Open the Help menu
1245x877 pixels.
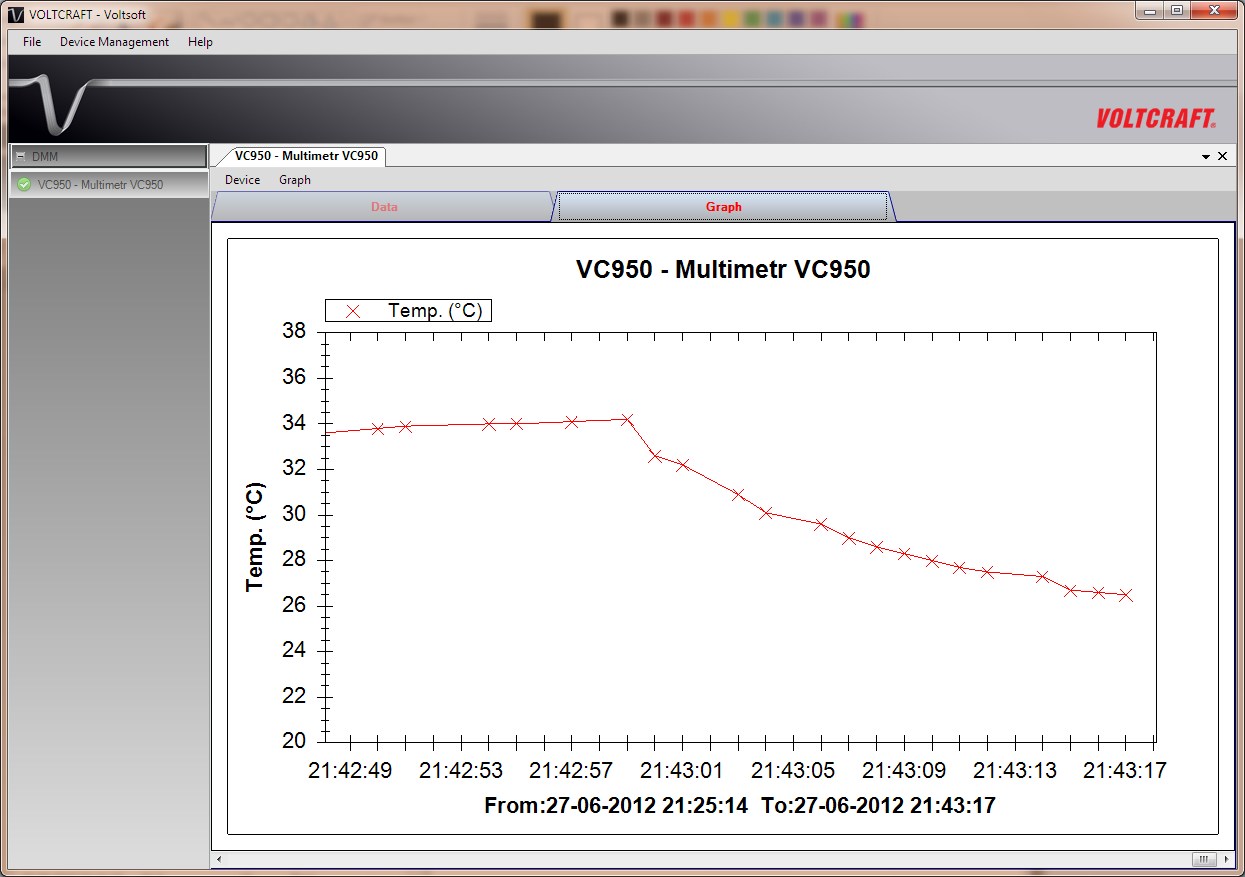[200, 42]
